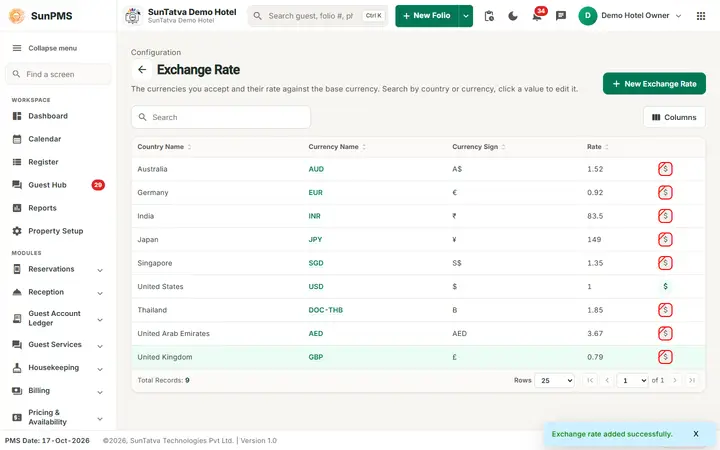Focus the exchange rate table Search field
This screenshot has width=720, height=450.
(221, 118)
